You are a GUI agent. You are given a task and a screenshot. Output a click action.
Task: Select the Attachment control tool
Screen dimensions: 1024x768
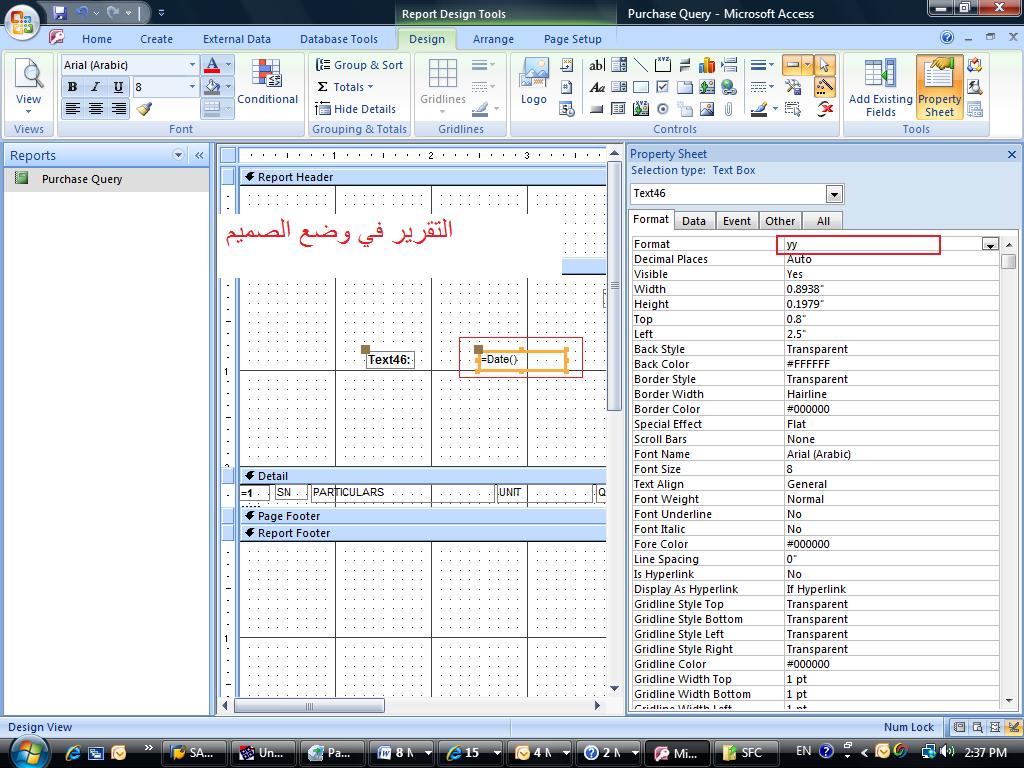pyautogui.click(x=728, y=109)
